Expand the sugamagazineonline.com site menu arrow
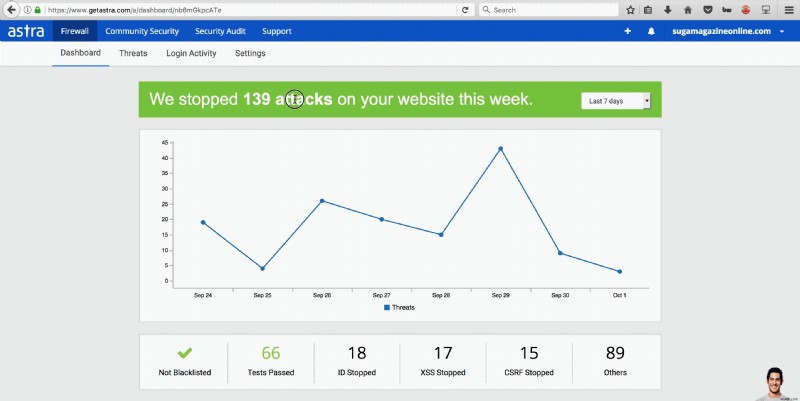800x401 pixels. point(782,32)
